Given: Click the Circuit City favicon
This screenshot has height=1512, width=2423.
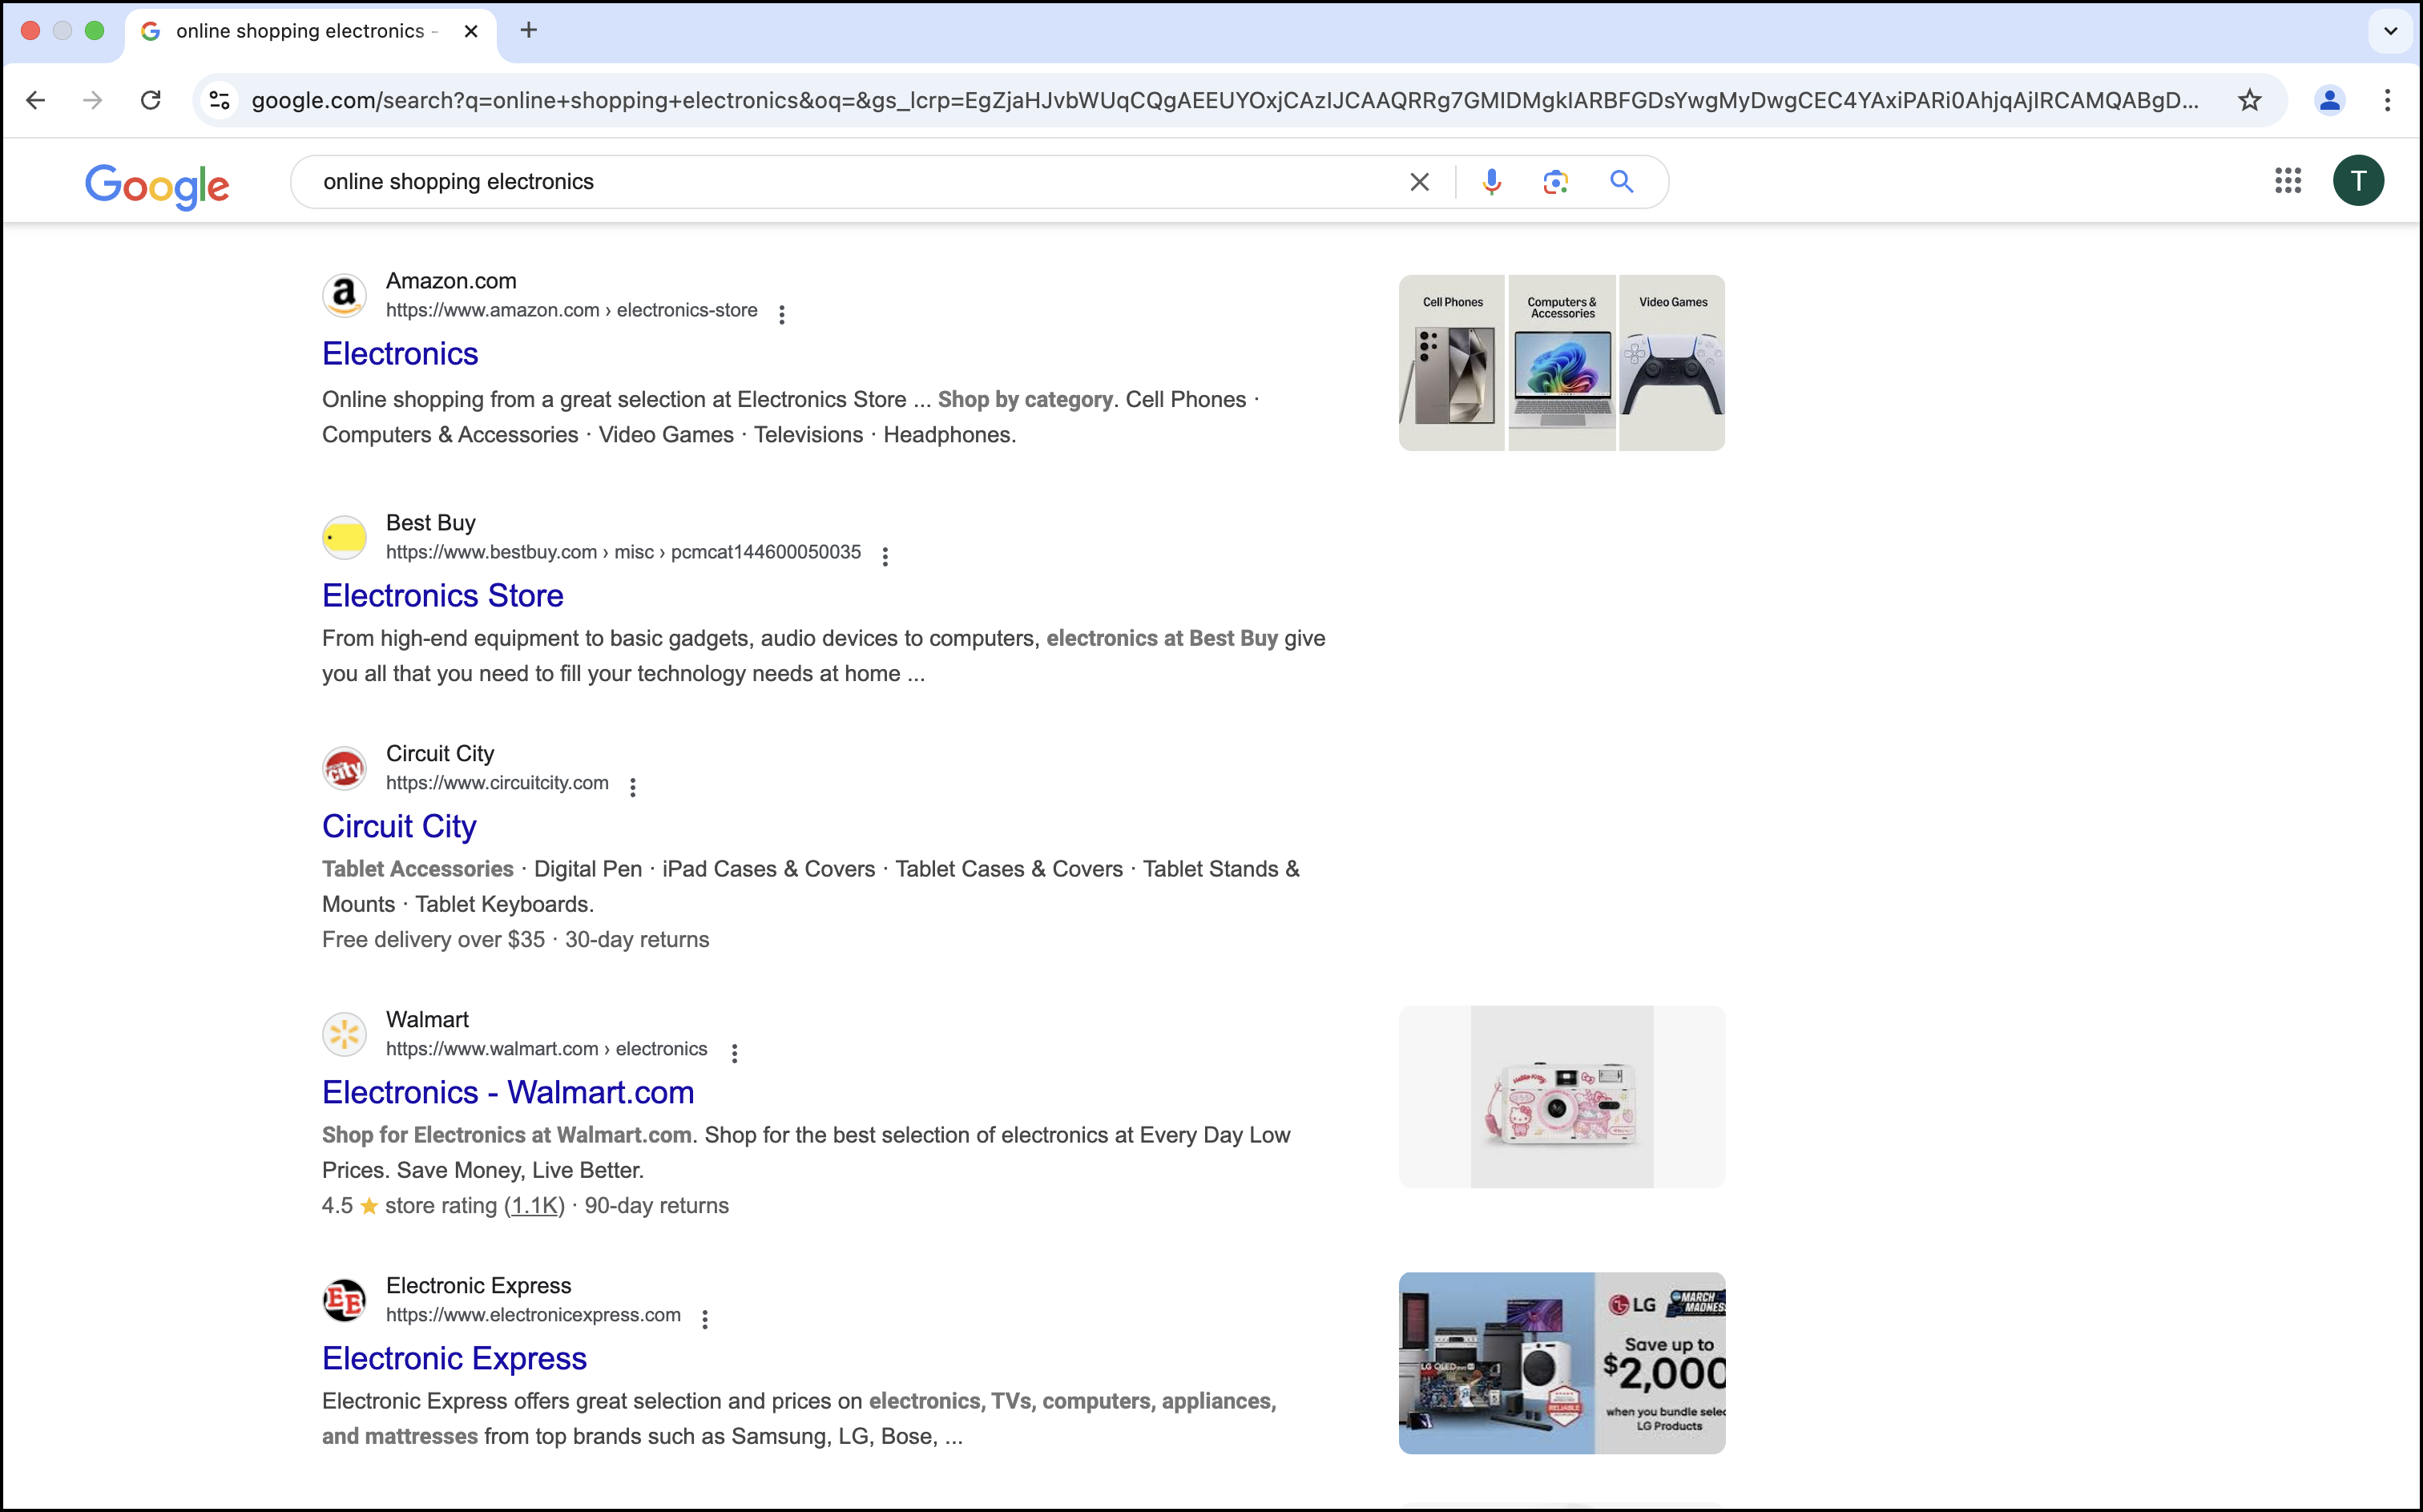Looking at the screenshot, I should coord(344,768).
